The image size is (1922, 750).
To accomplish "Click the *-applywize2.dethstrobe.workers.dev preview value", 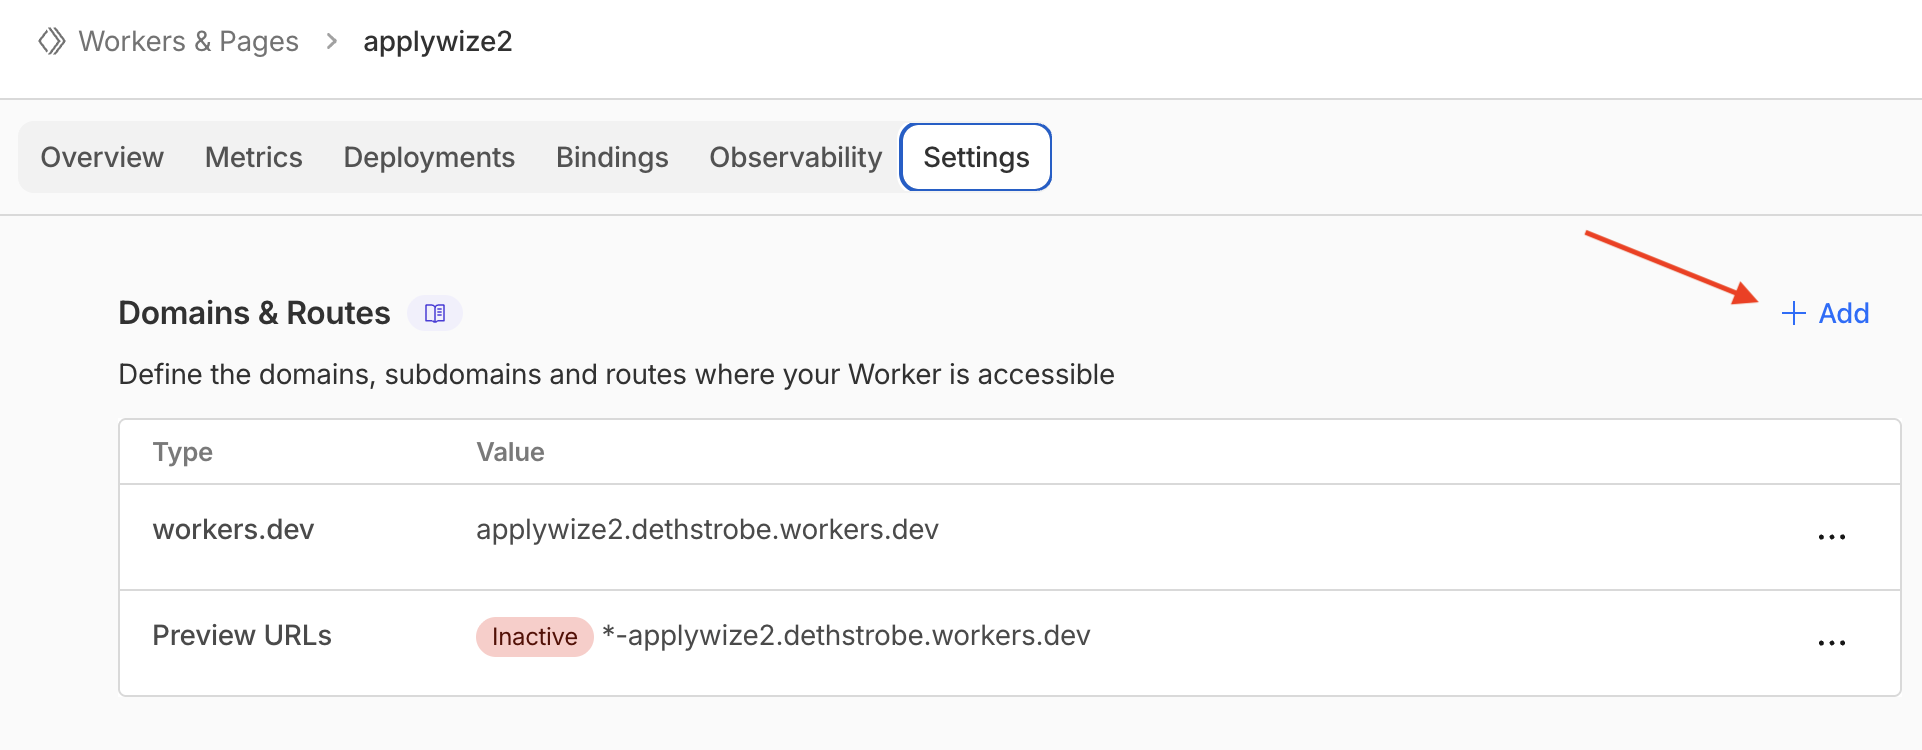I will [x=846, y=636].
